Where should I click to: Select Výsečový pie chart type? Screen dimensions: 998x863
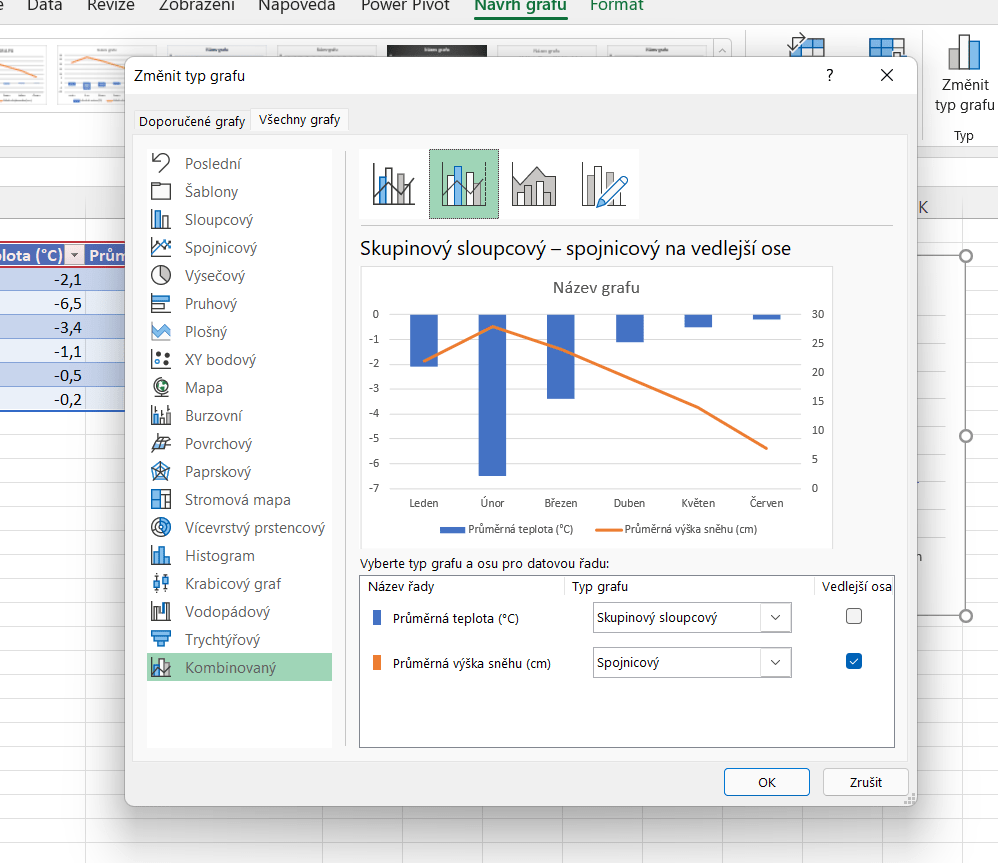pyautogui.click(x=214, y=276)
